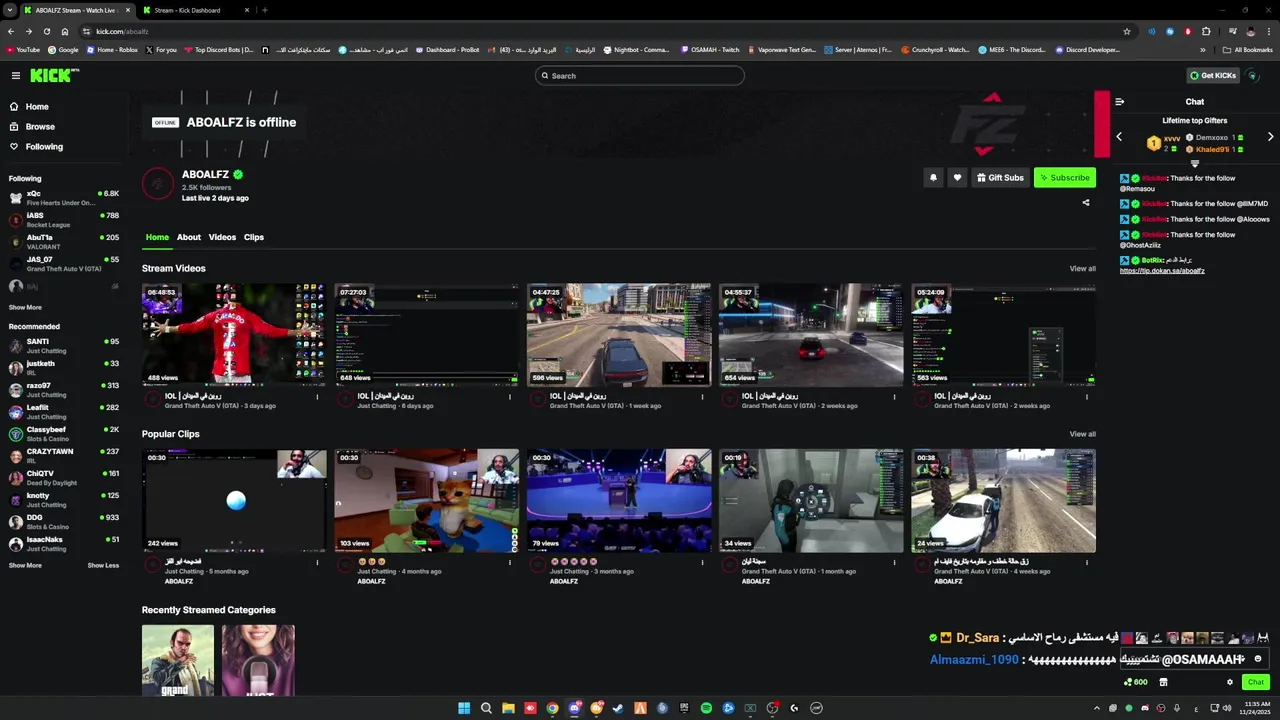Open YouTube bookmark

point(23,50)
